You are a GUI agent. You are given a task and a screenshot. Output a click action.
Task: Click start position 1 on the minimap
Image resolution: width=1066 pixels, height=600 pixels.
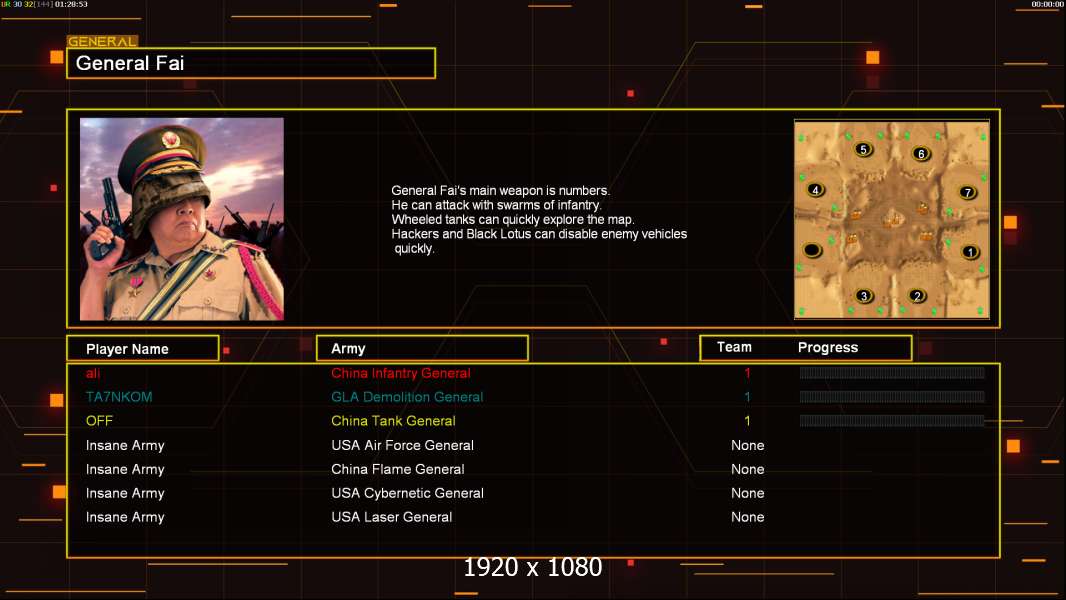coord(970,252)
